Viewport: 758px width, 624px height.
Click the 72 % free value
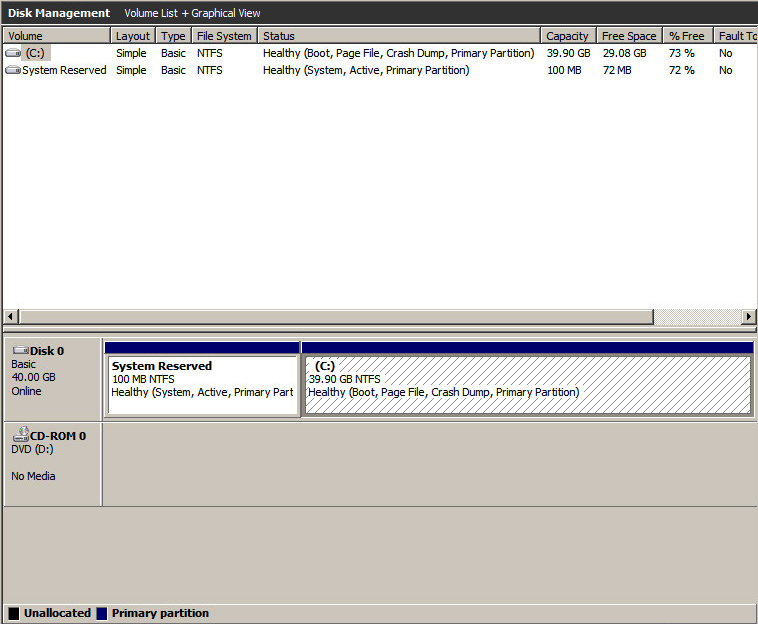coord(682,70)
